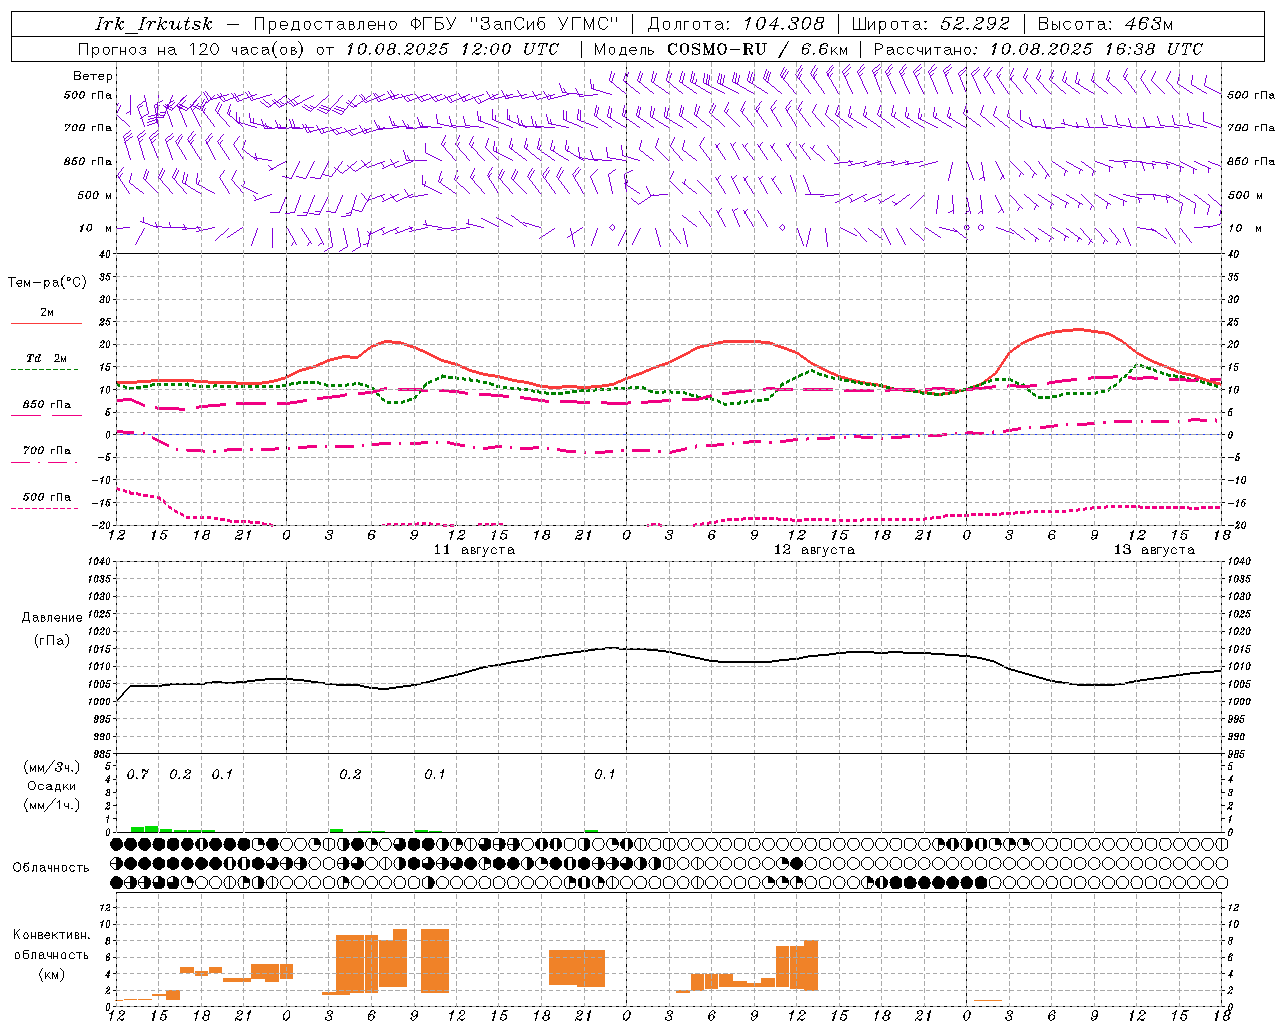1280x1024 pixels.
Task: Click the (км) unit label
Action: coord(52,974)
